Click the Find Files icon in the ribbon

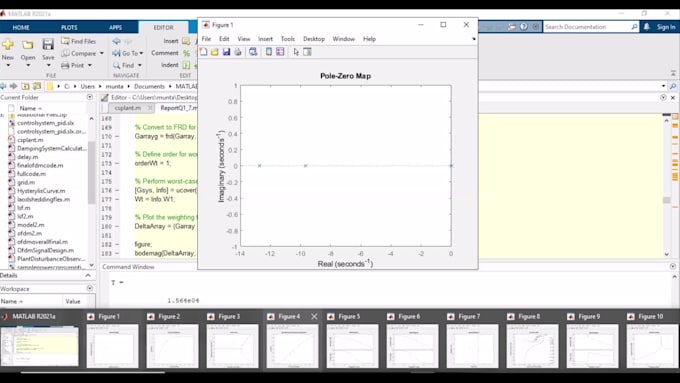tap(65, 41)
